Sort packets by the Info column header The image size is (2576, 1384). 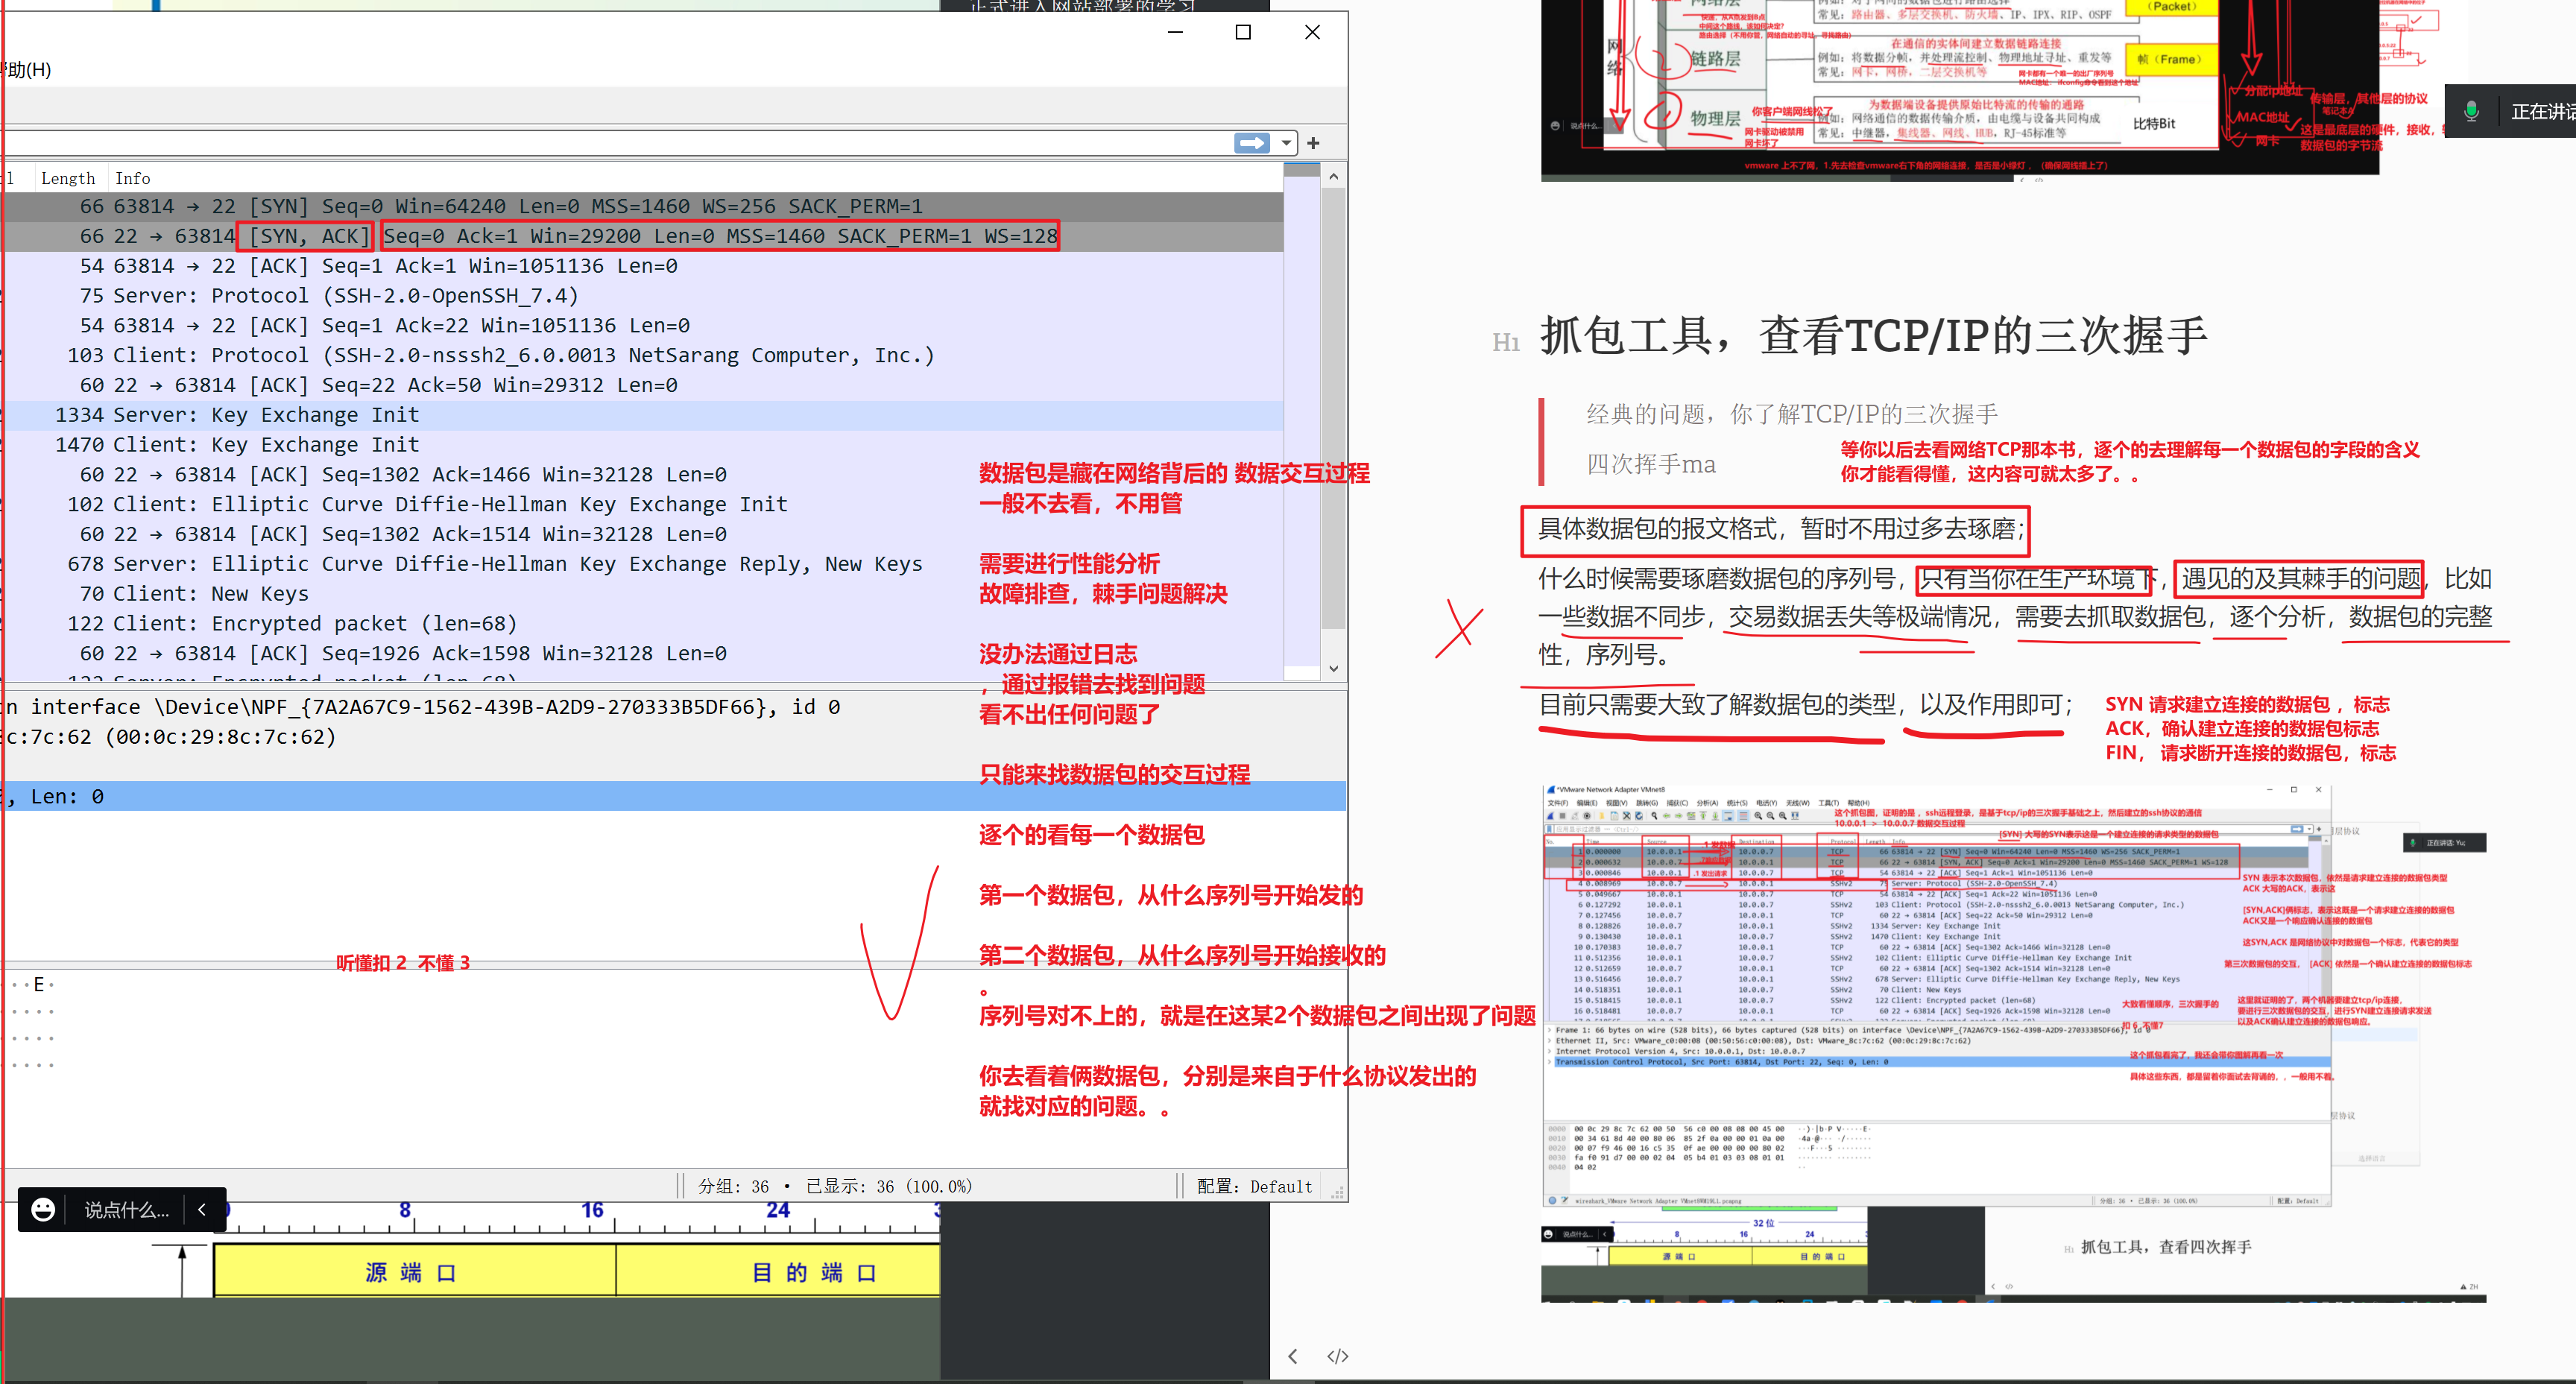(x=132, y=178)
